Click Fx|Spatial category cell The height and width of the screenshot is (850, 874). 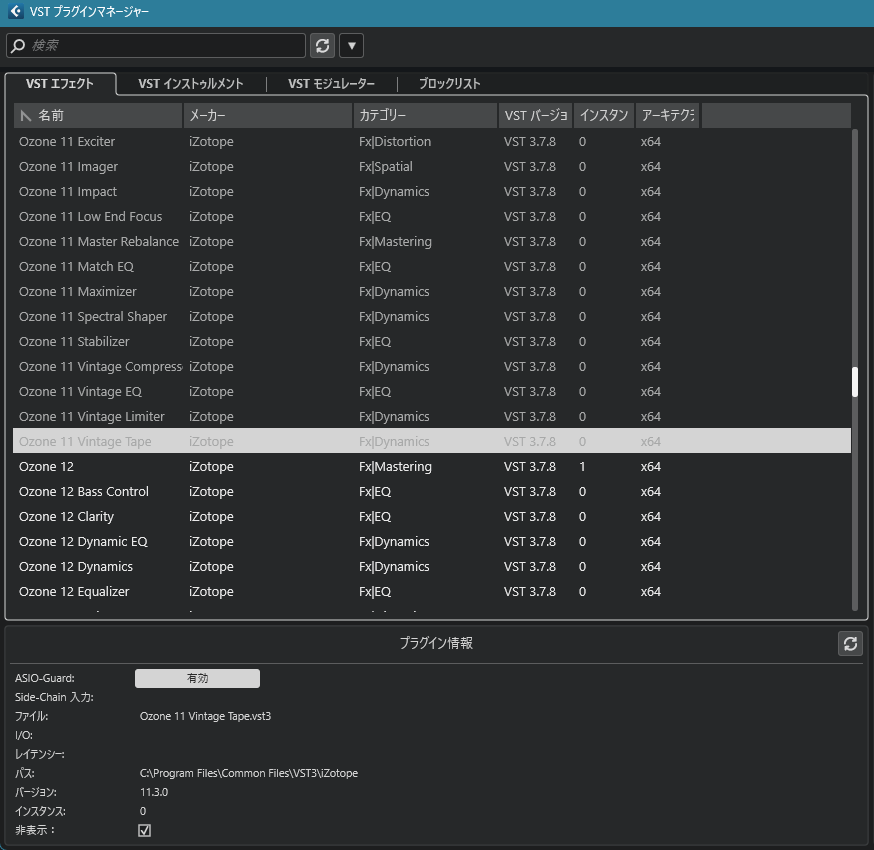(x=386, y=167)
